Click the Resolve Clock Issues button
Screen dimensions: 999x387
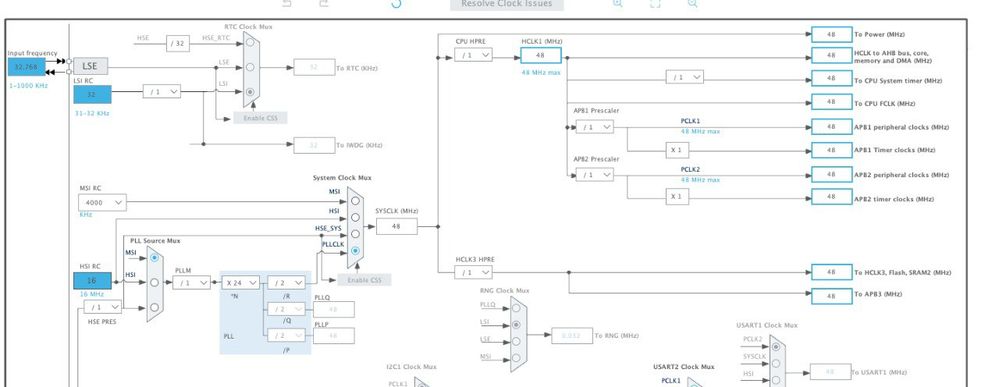507,4
